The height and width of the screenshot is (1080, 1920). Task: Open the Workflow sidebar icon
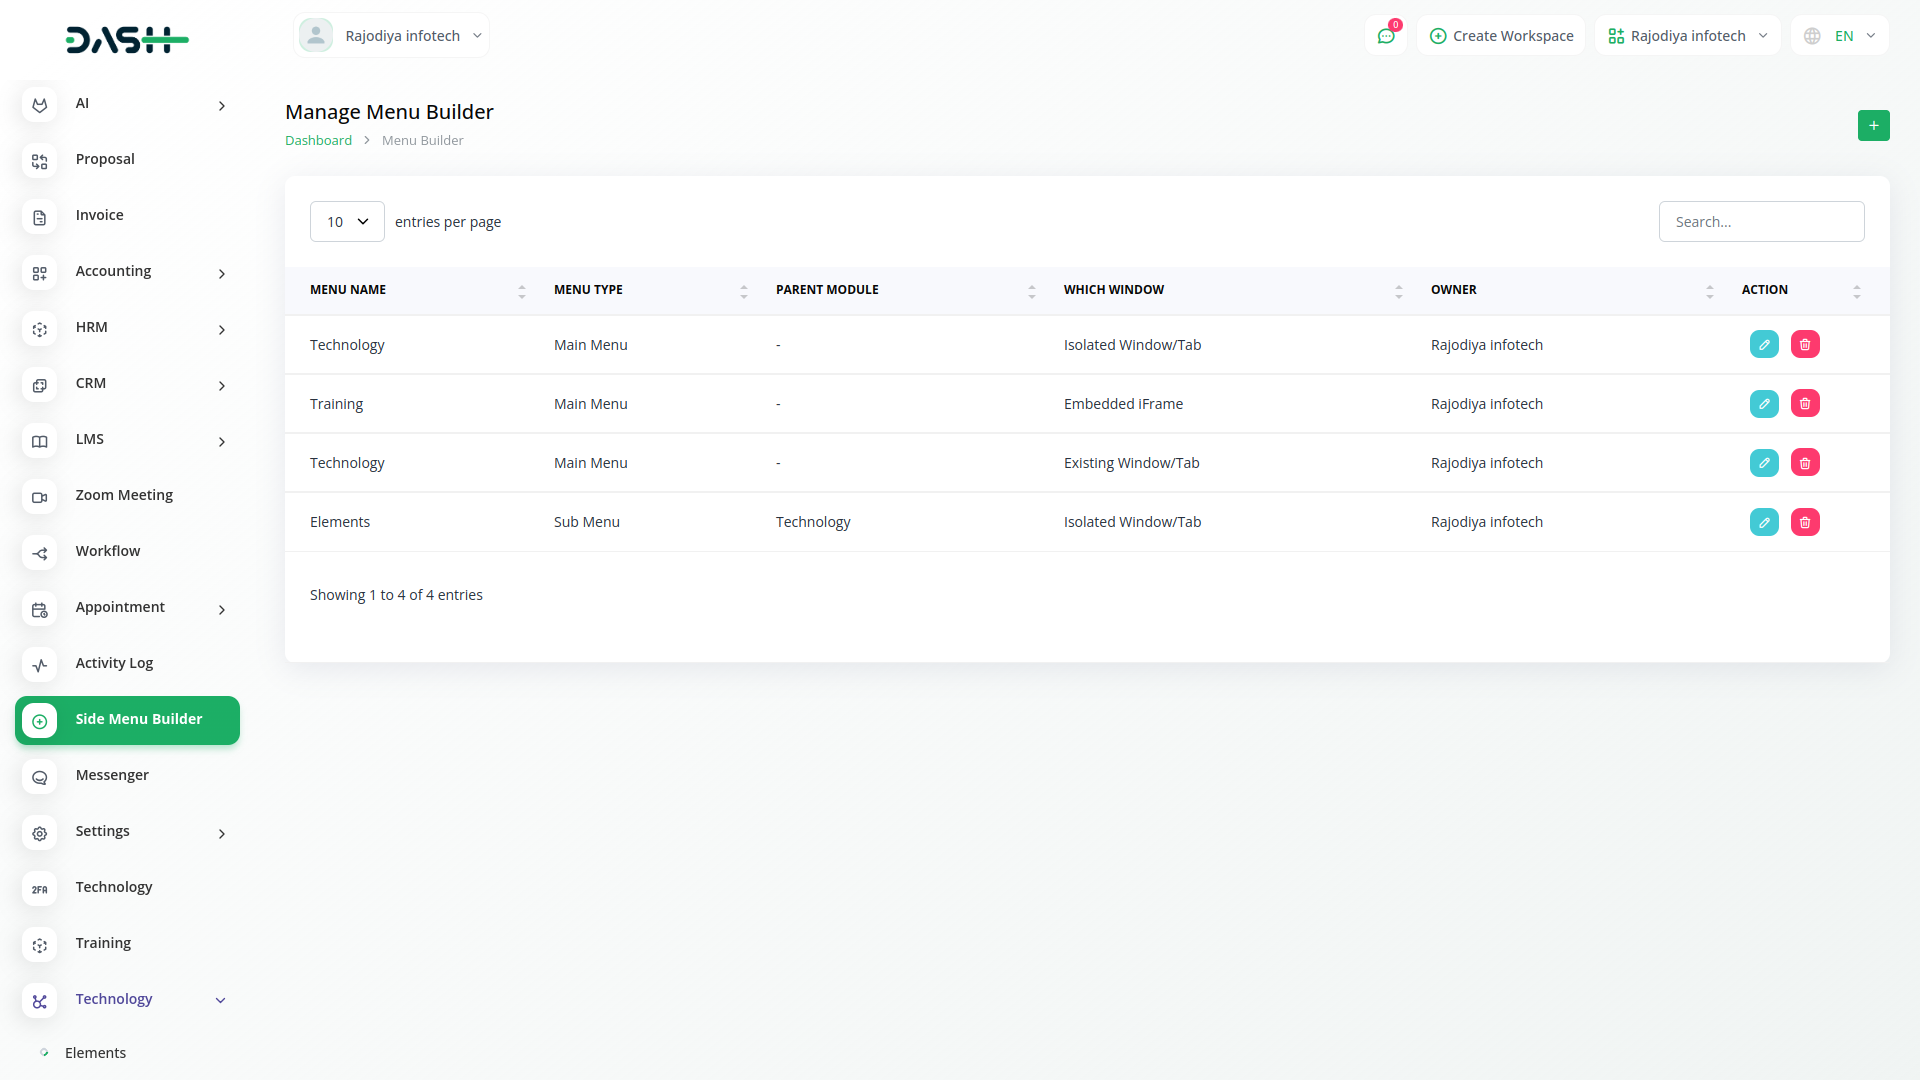click(40, 553)
